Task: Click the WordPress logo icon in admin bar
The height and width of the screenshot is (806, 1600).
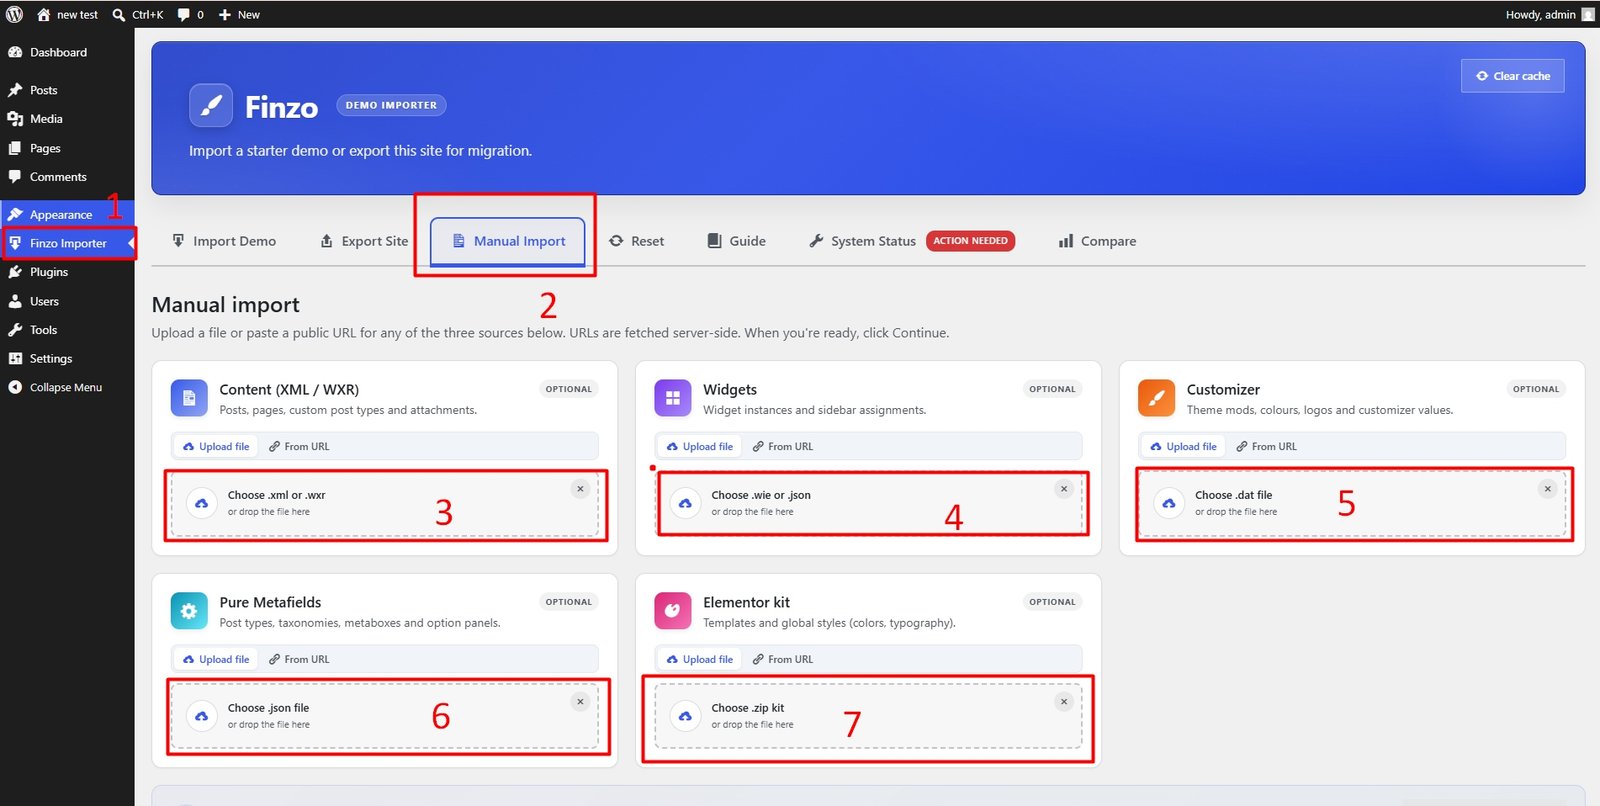Action: (x=14, y=15)
